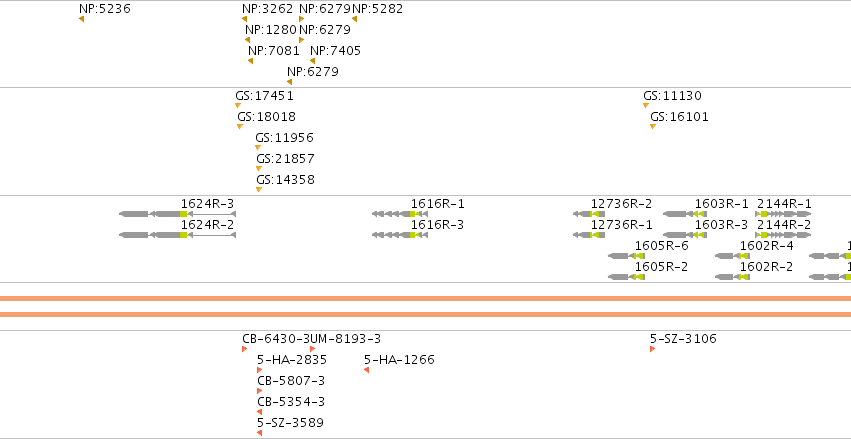
Task: Select the 1605R-6 gene glyph
Action: coord(626,256)
